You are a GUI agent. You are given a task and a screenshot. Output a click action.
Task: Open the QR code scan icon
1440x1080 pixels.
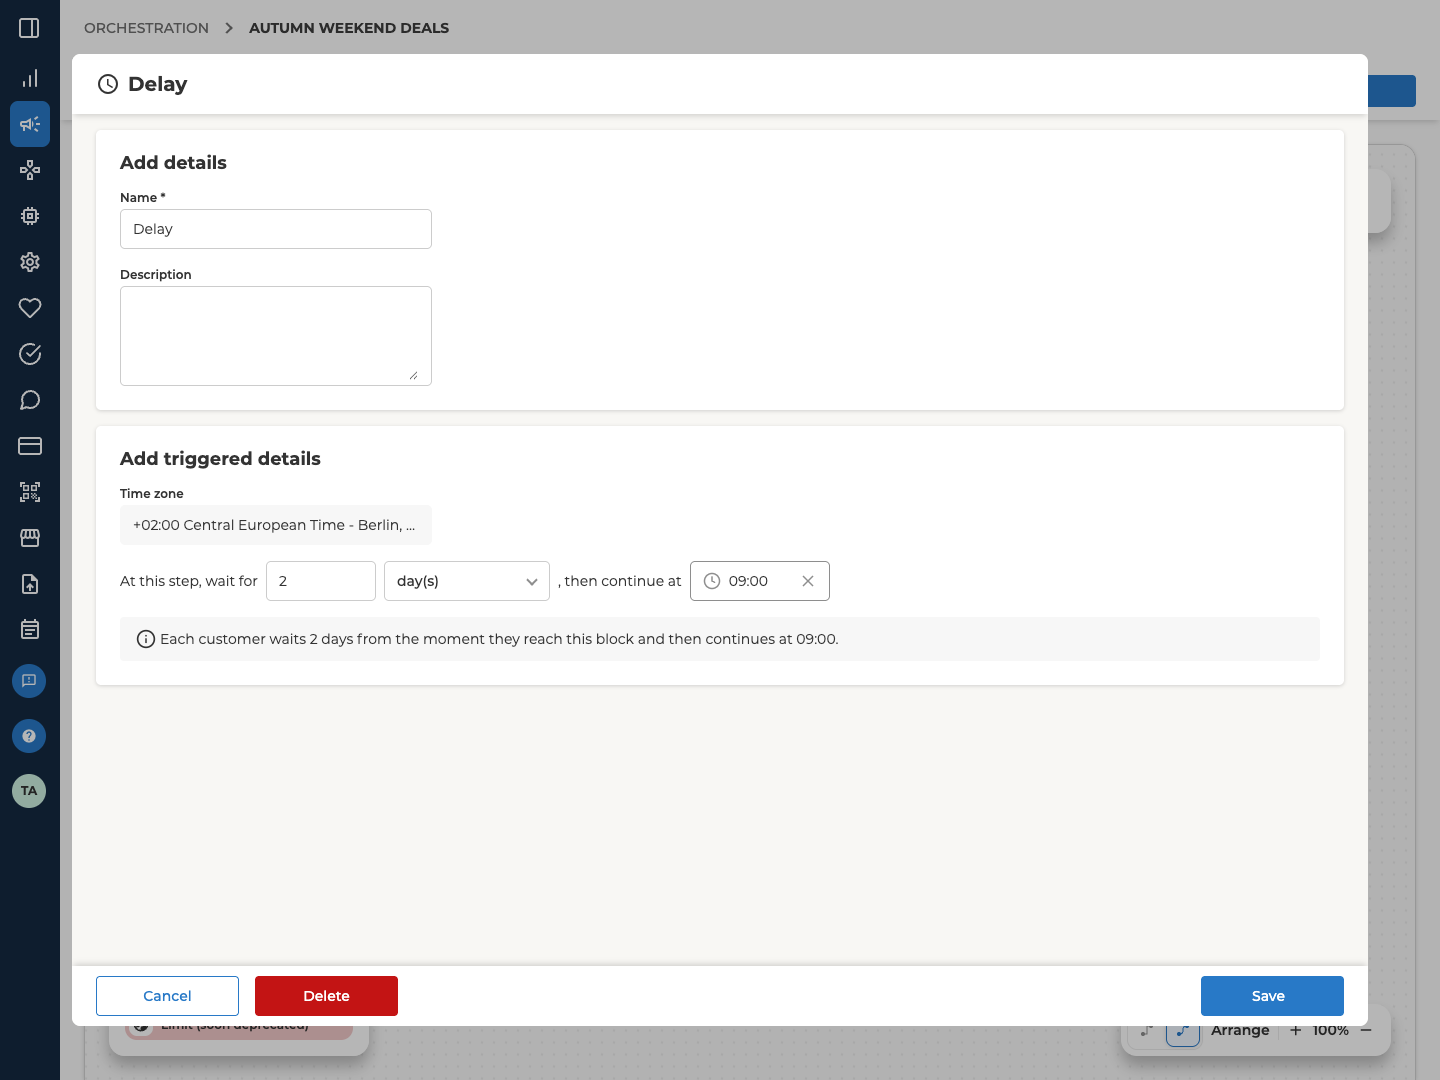coord(30,492)
